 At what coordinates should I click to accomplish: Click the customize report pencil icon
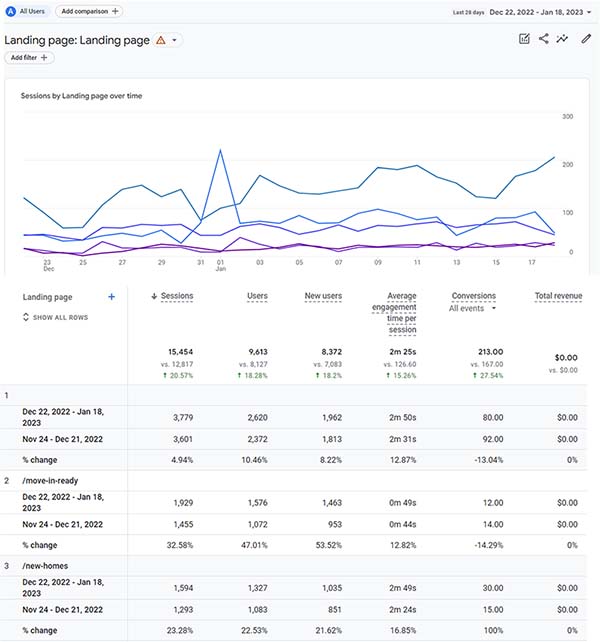click(586, 39)
